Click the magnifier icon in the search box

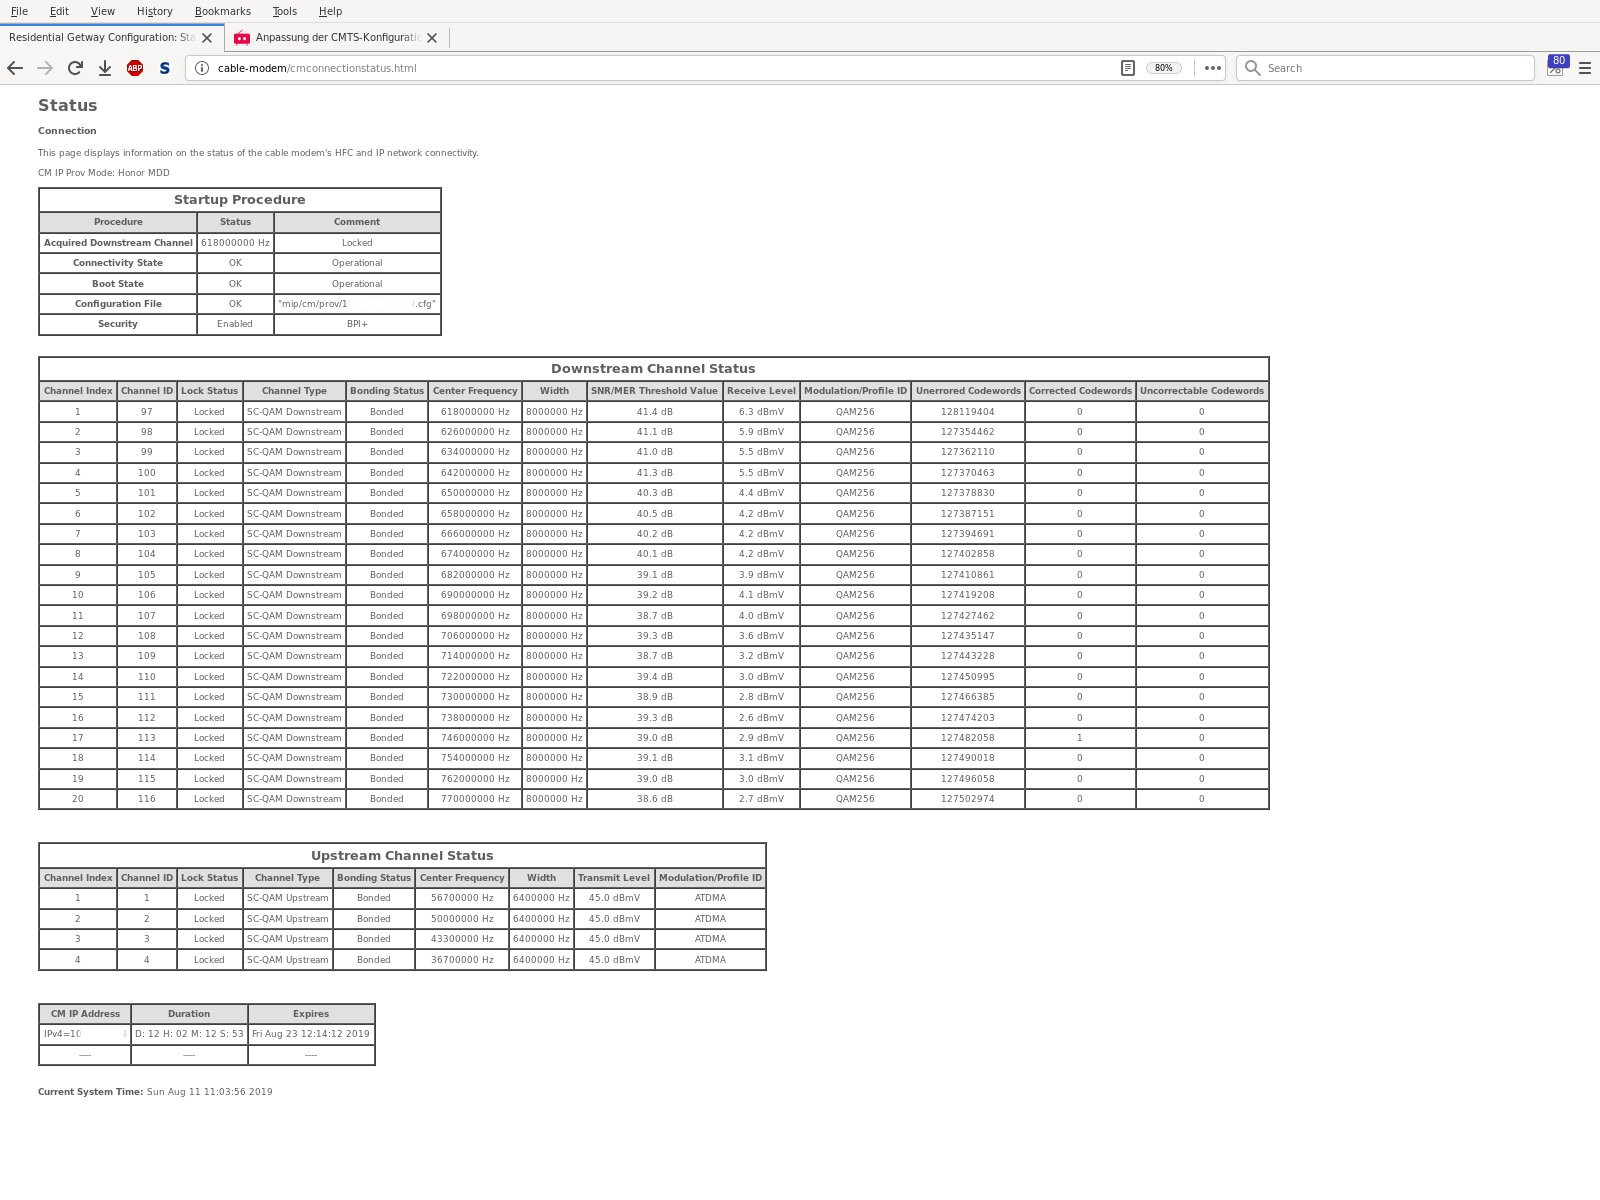[x=1252, y=68]
